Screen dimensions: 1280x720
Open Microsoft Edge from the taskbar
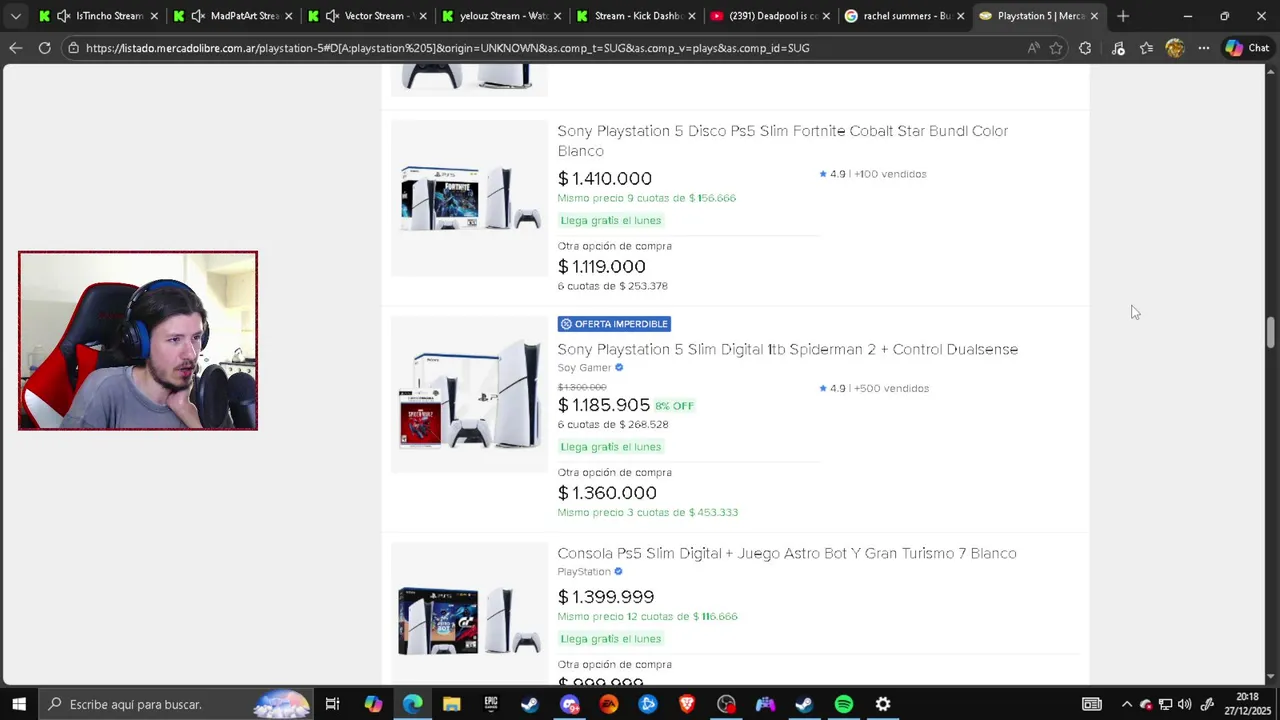(412, 704)
